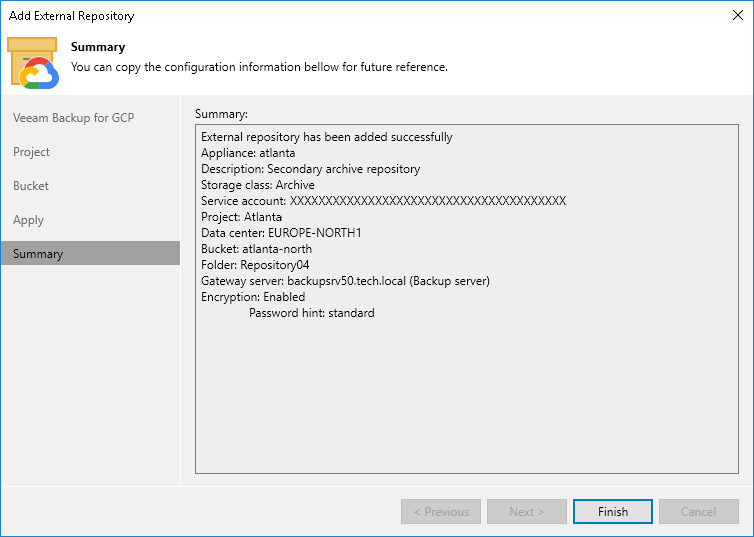Select the Project wizard step
The width and height of the screenshot is (754, 537).
31,152
